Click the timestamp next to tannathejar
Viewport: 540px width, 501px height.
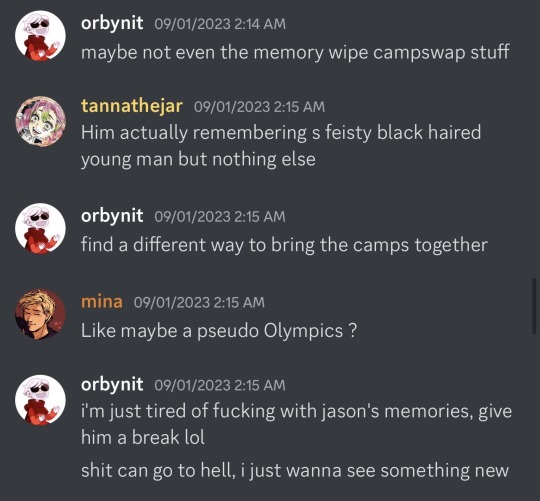tap(259, 106)
